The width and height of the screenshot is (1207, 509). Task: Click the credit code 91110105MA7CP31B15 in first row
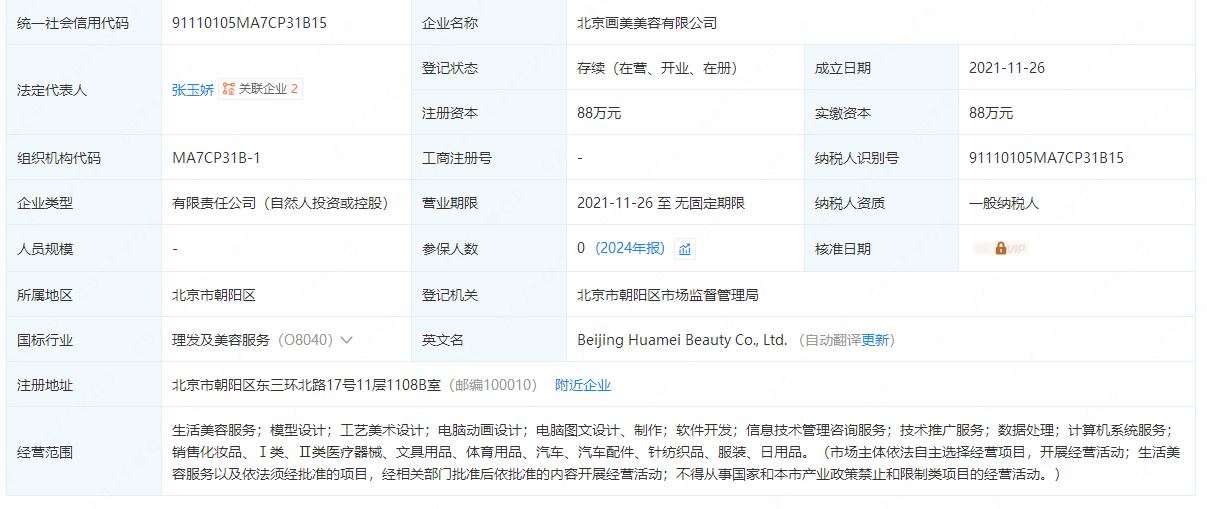tap(249, 23)
